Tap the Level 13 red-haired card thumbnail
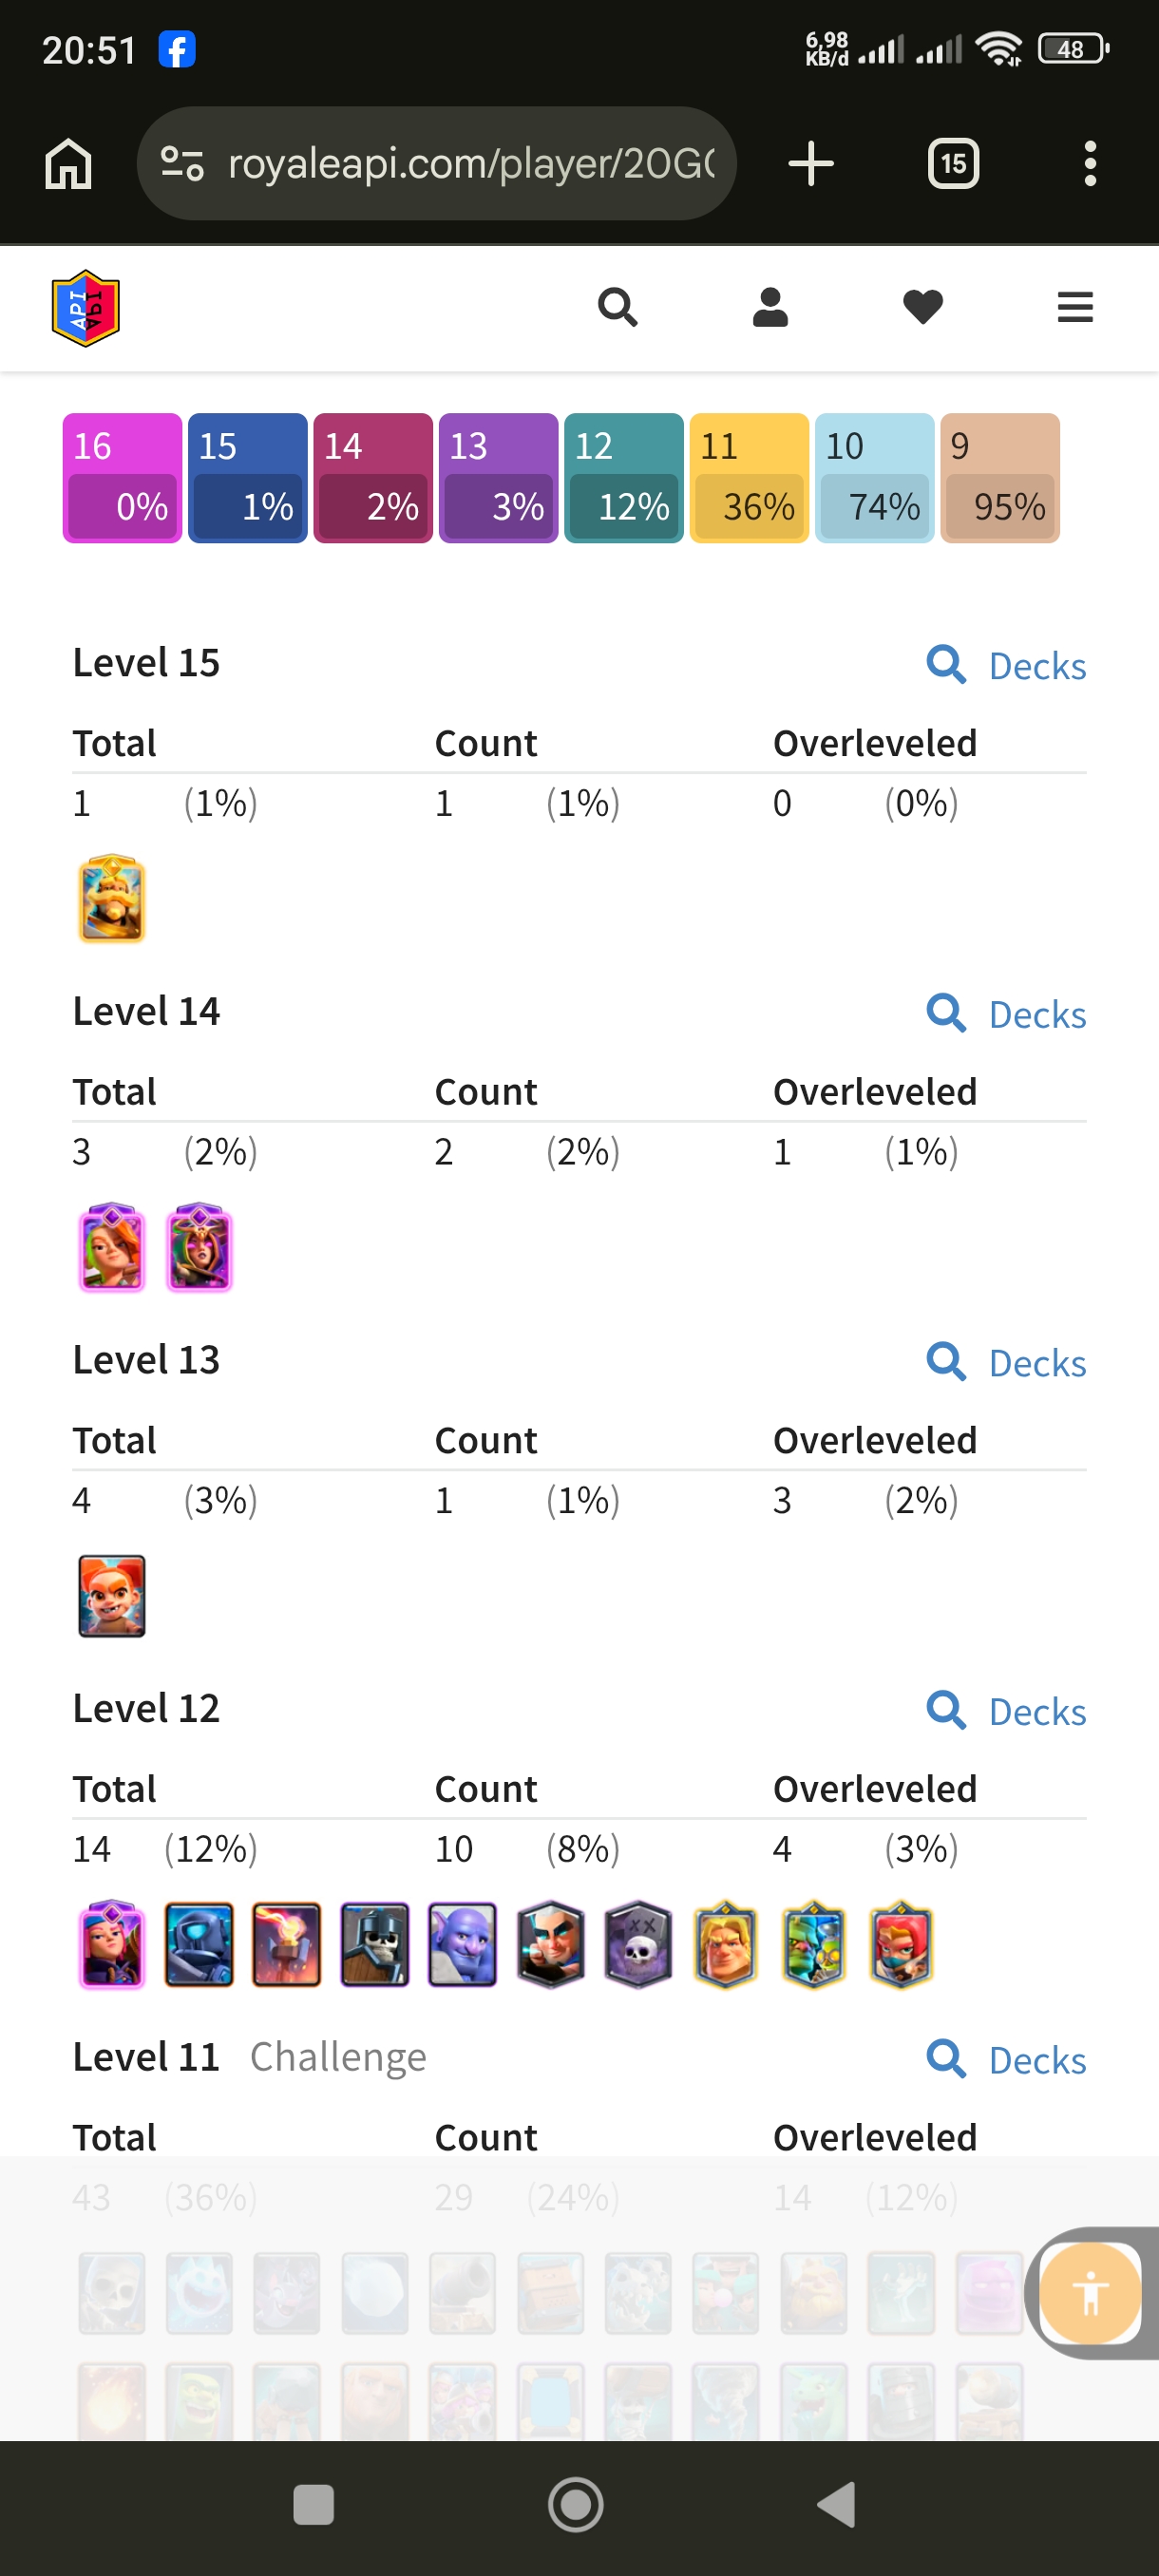Screen dimensions: 1159x2576 click(112, 1595)
